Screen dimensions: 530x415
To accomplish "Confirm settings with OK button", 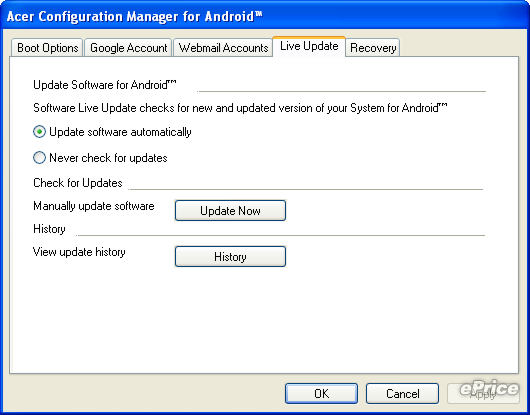I will pyautogui.click(x=321, y=393).
